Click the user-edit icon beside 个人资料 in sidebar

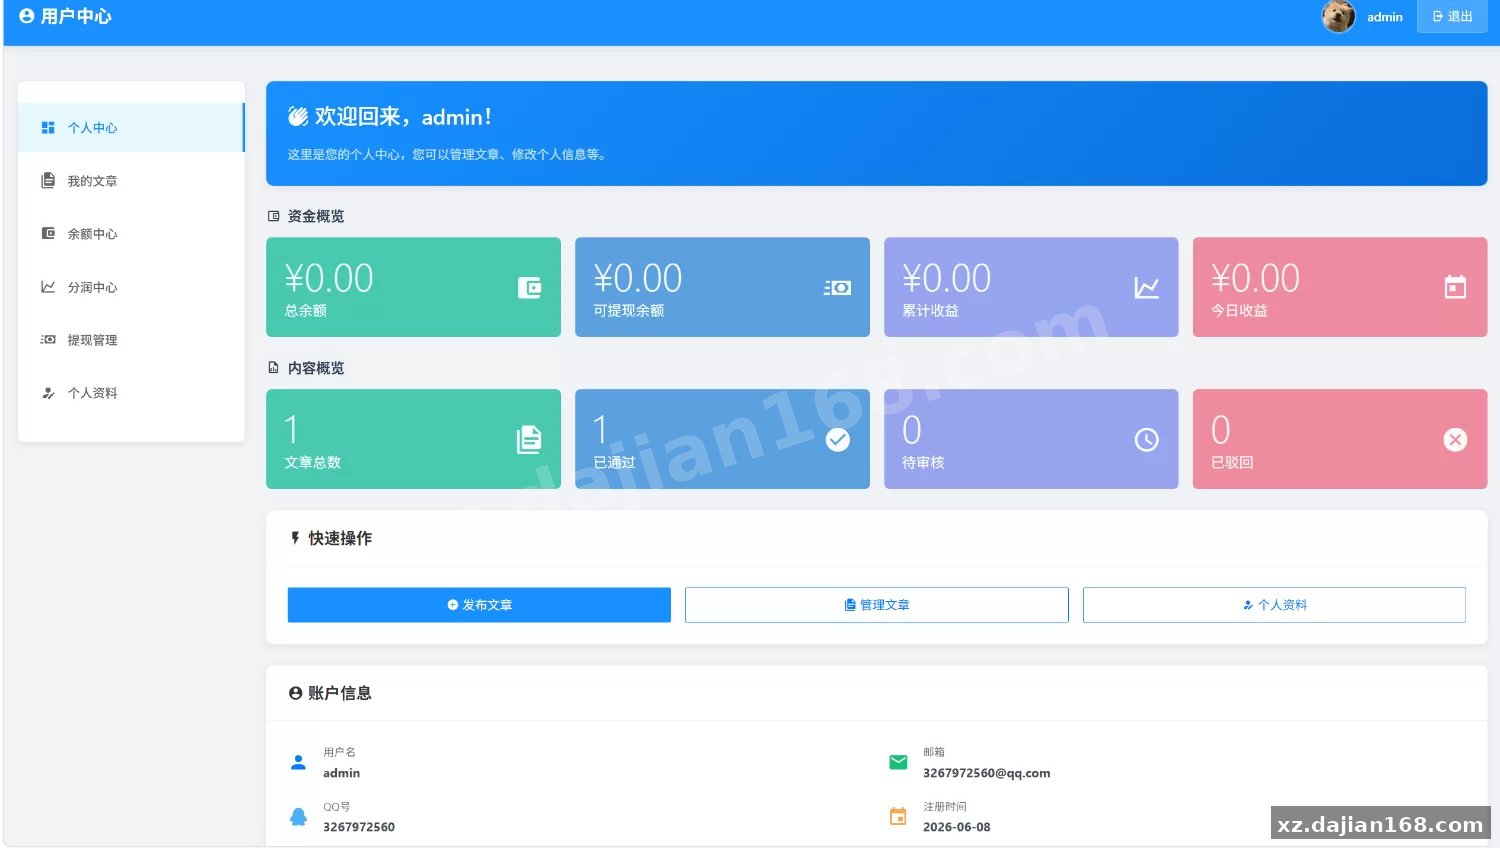pos(48,393)
